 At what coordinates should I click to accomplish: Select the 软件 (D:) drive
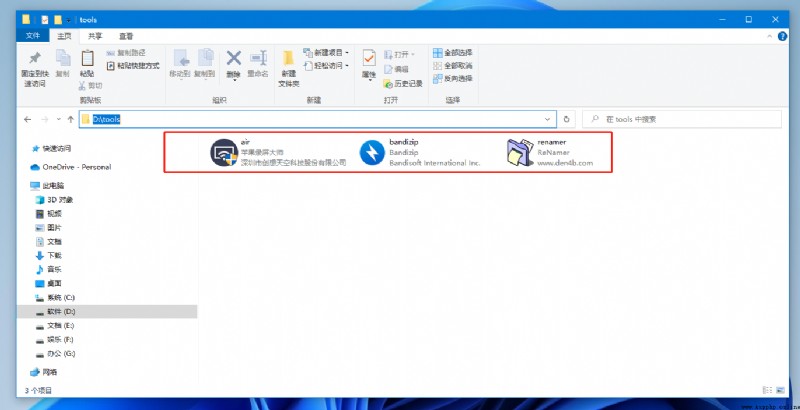[x=107, y=312]
